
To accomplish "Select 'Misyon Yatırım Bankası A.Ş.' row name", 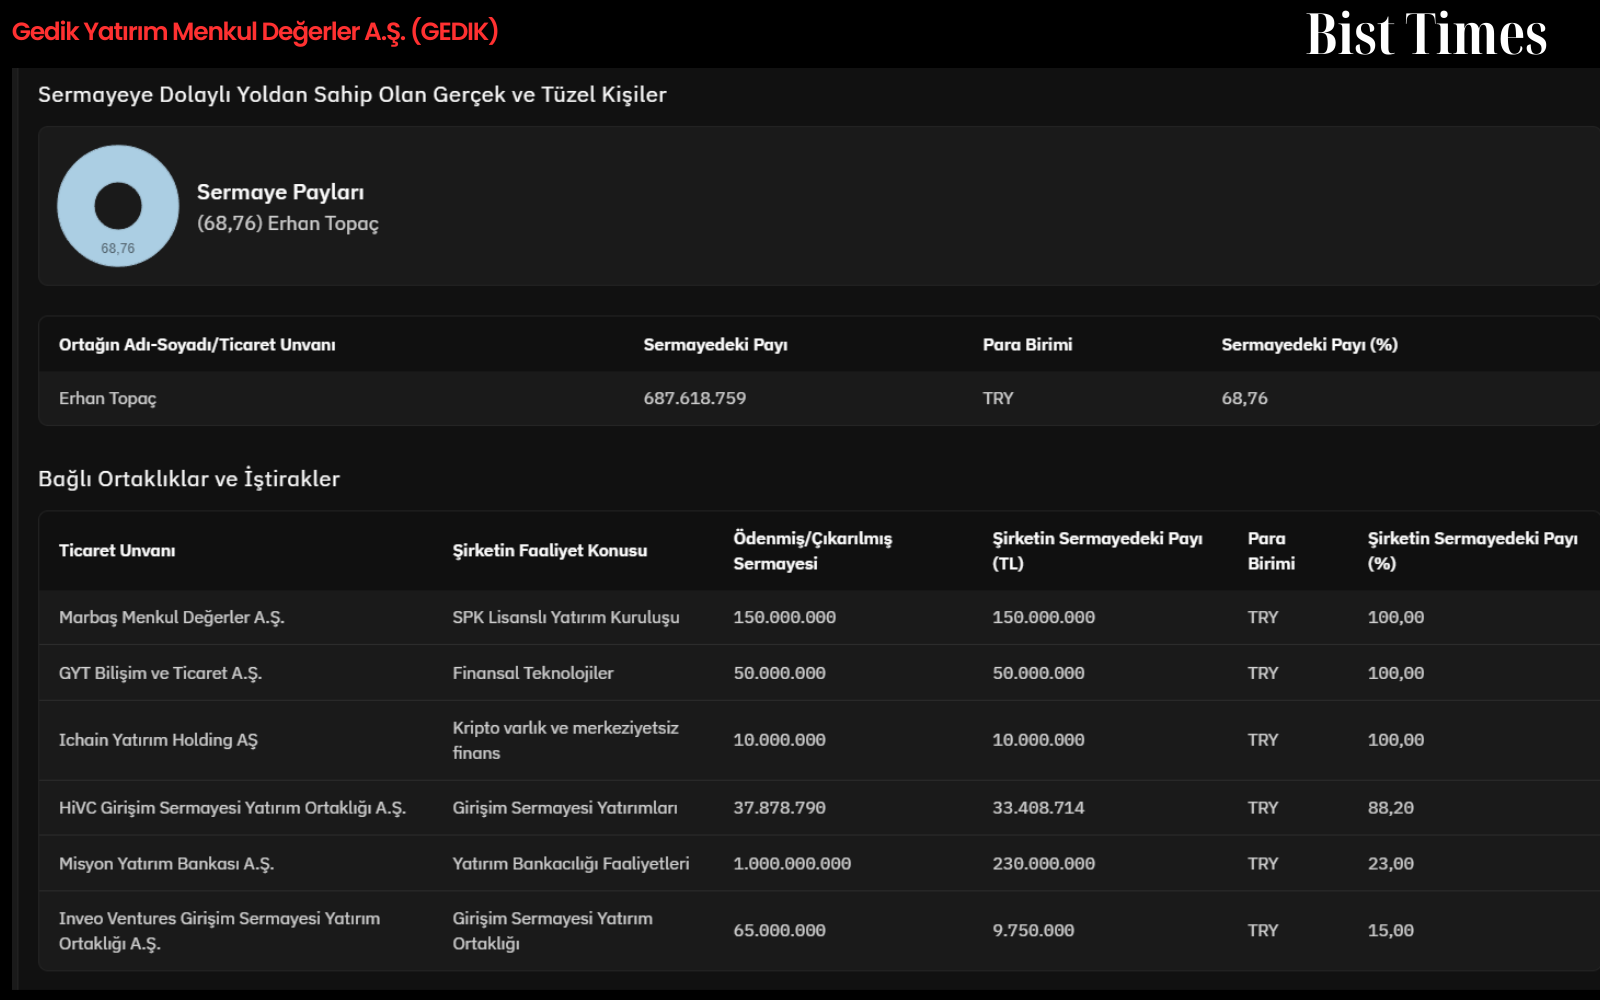I will click(x=166, y=864).
